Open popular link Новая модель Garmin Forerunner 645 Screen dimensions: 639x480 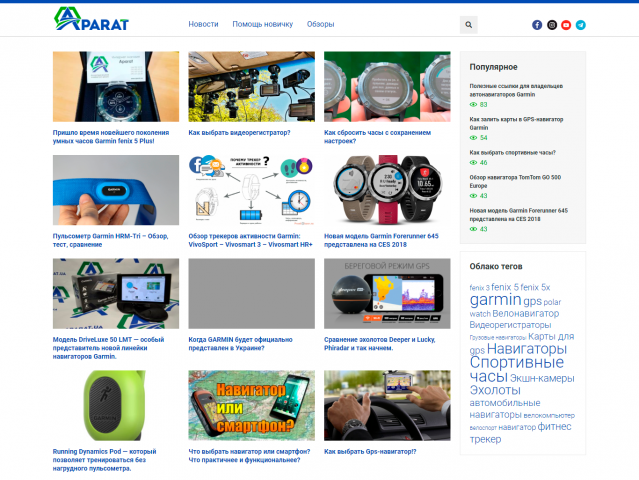coord(518,214)
